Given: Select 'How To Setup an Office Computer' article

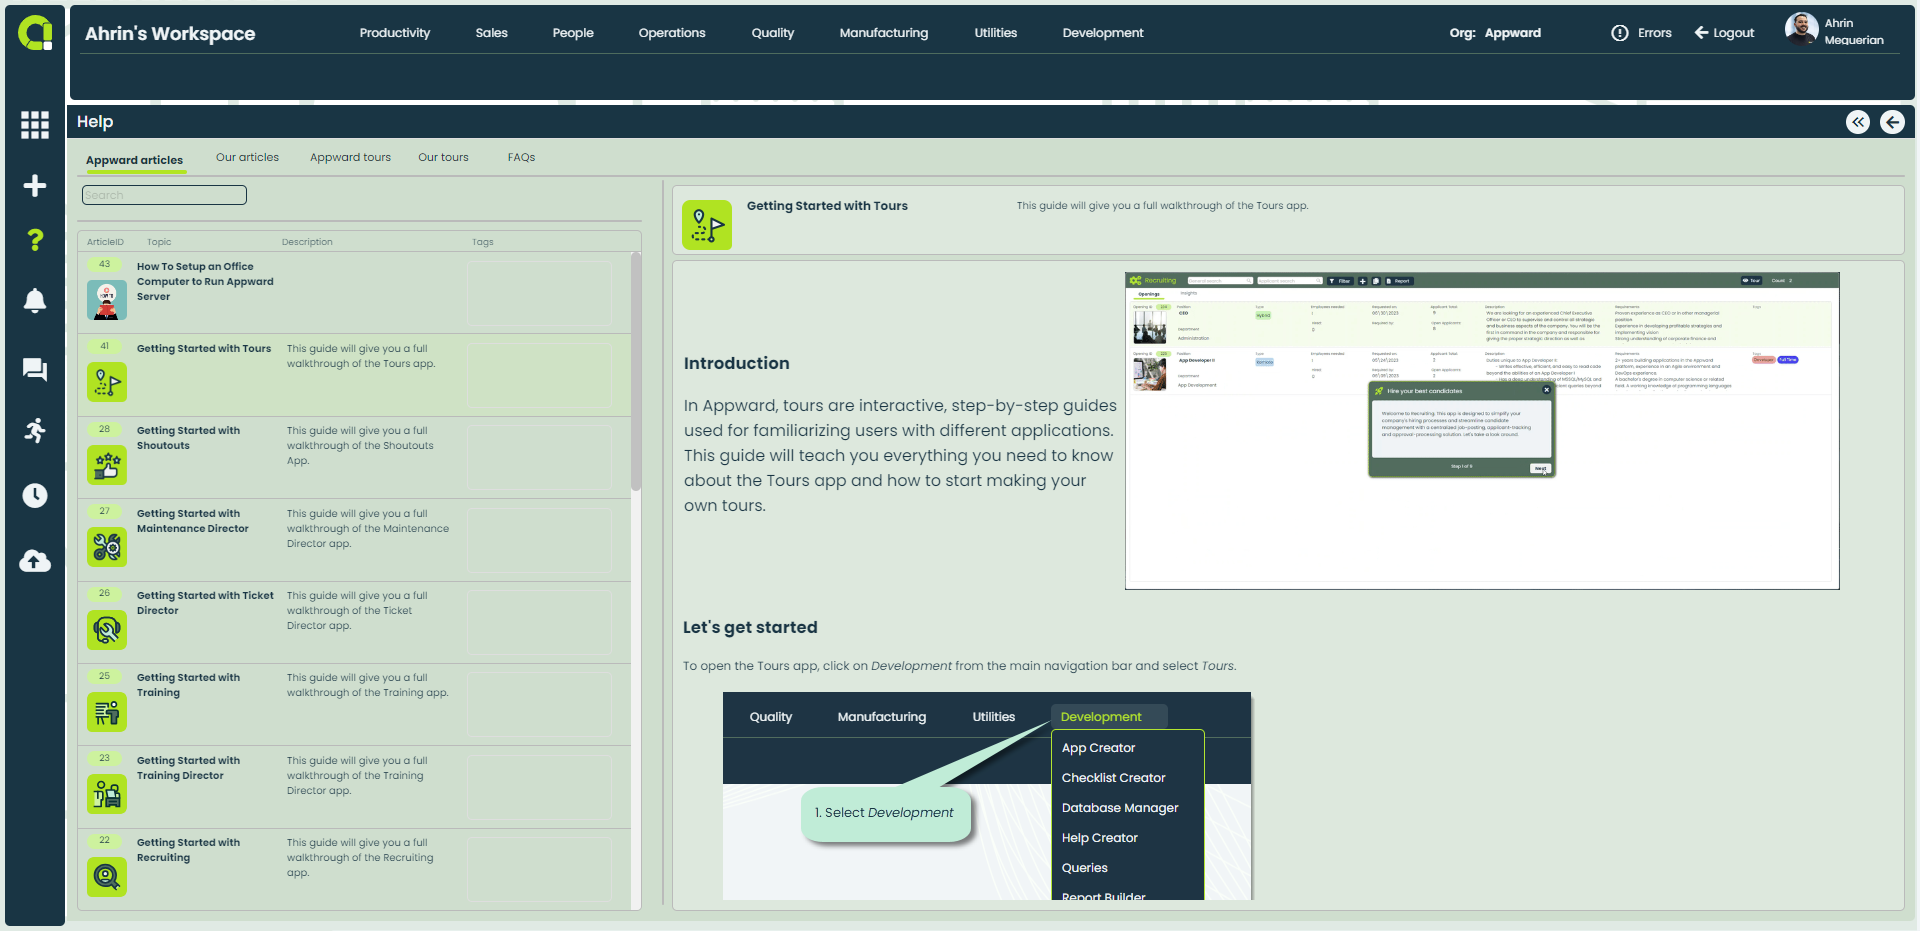Looking at the screenshot, I should [355, 293].
